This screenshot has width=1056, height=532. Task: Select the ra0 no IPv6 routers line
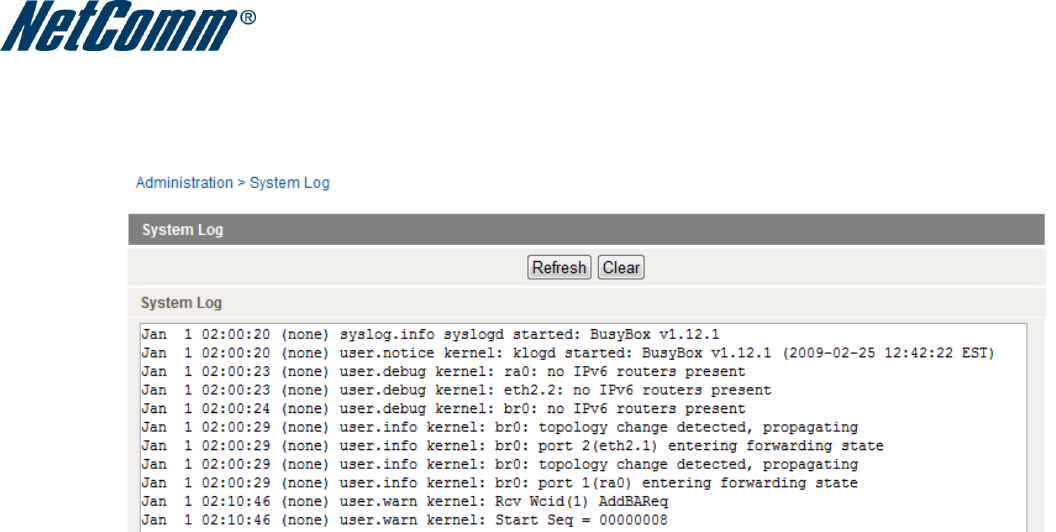(x=443, y=372)
